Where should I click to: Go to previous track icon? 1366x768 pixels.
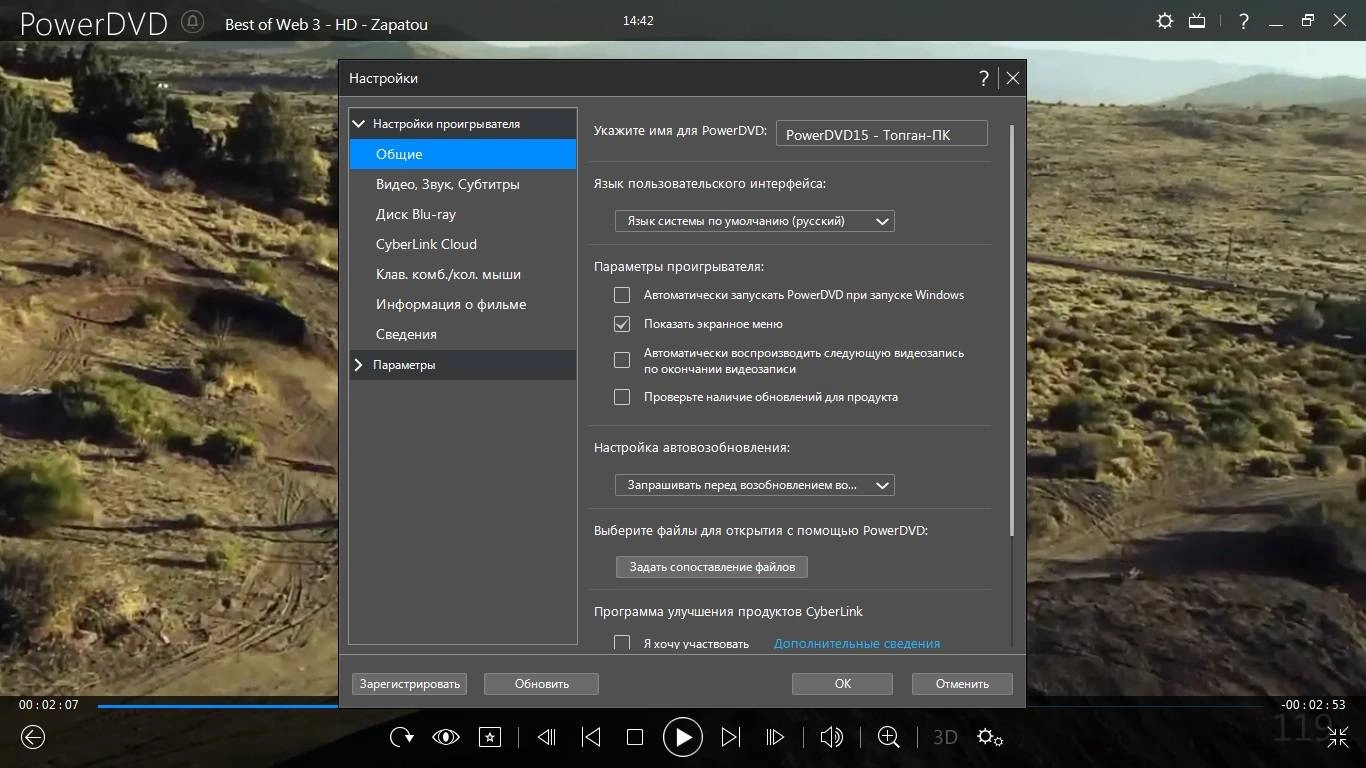pos(591,737)
